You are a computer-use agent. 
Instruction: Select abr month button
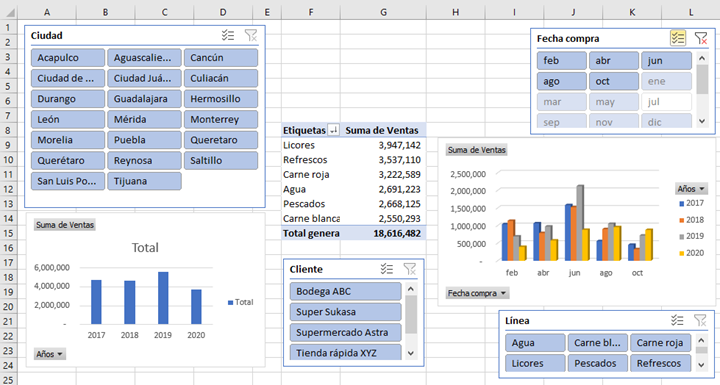[614, 61]
